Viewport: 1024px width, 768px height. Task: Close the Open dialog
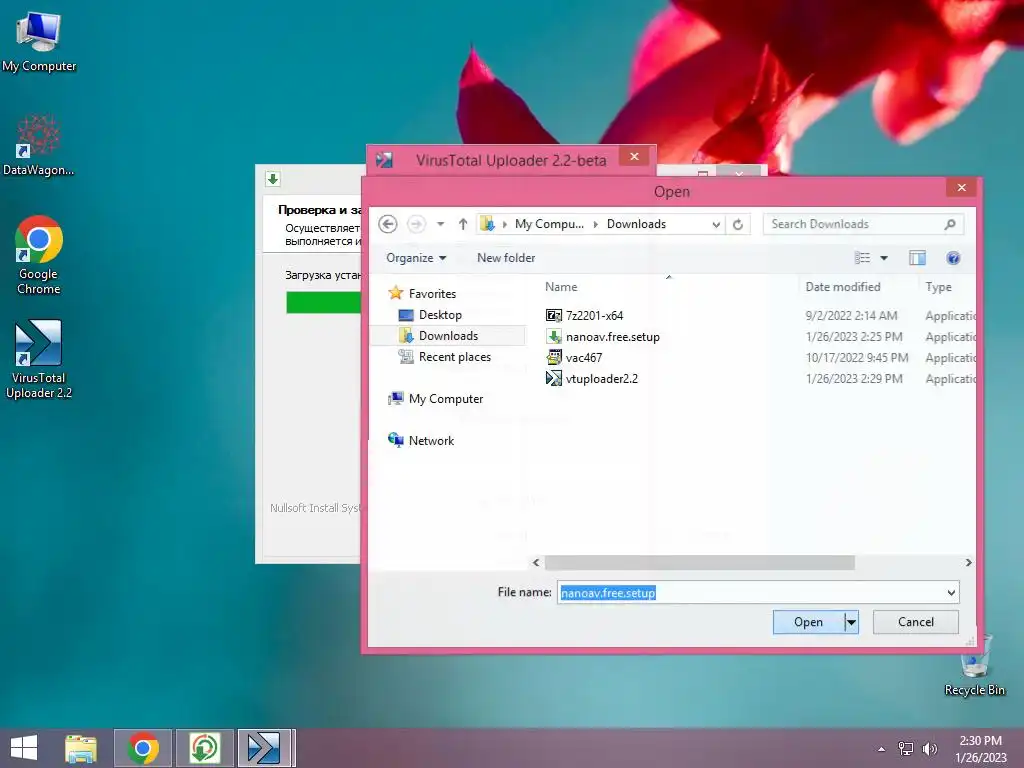(x=961, y=188)
